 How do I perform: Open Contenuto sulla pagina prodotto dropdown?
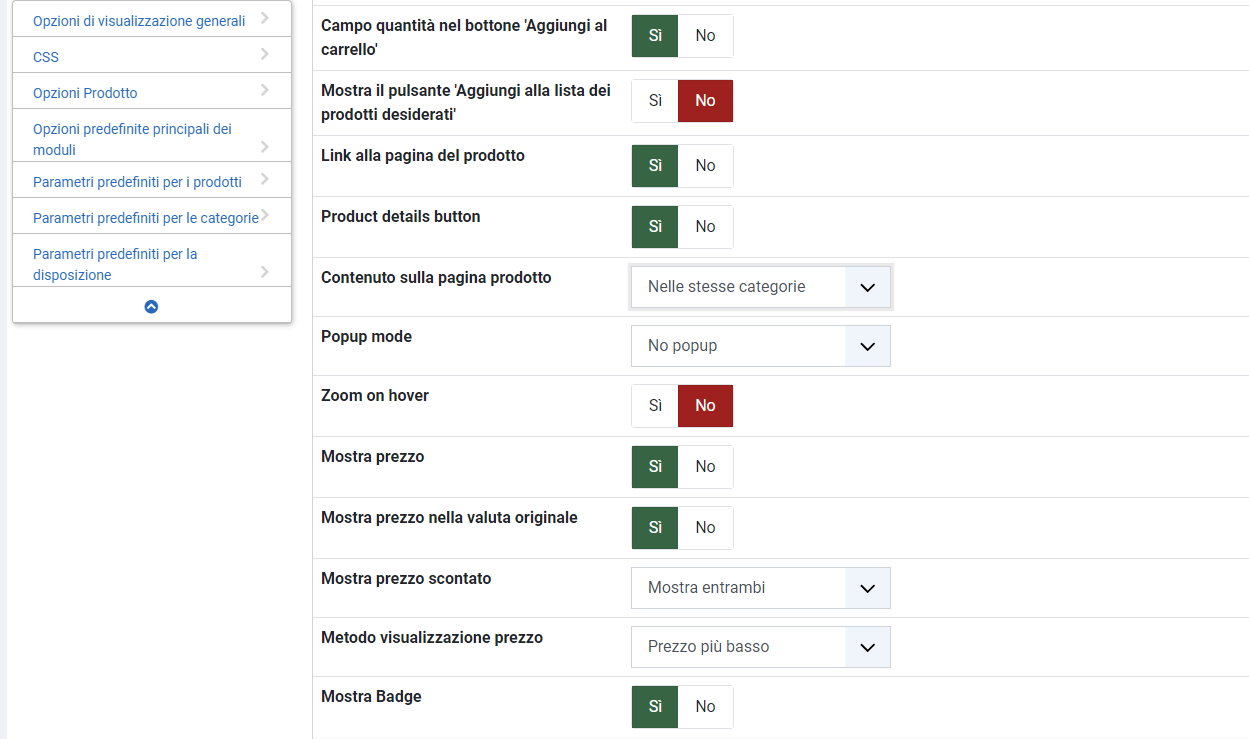click(x=760, y=287)
